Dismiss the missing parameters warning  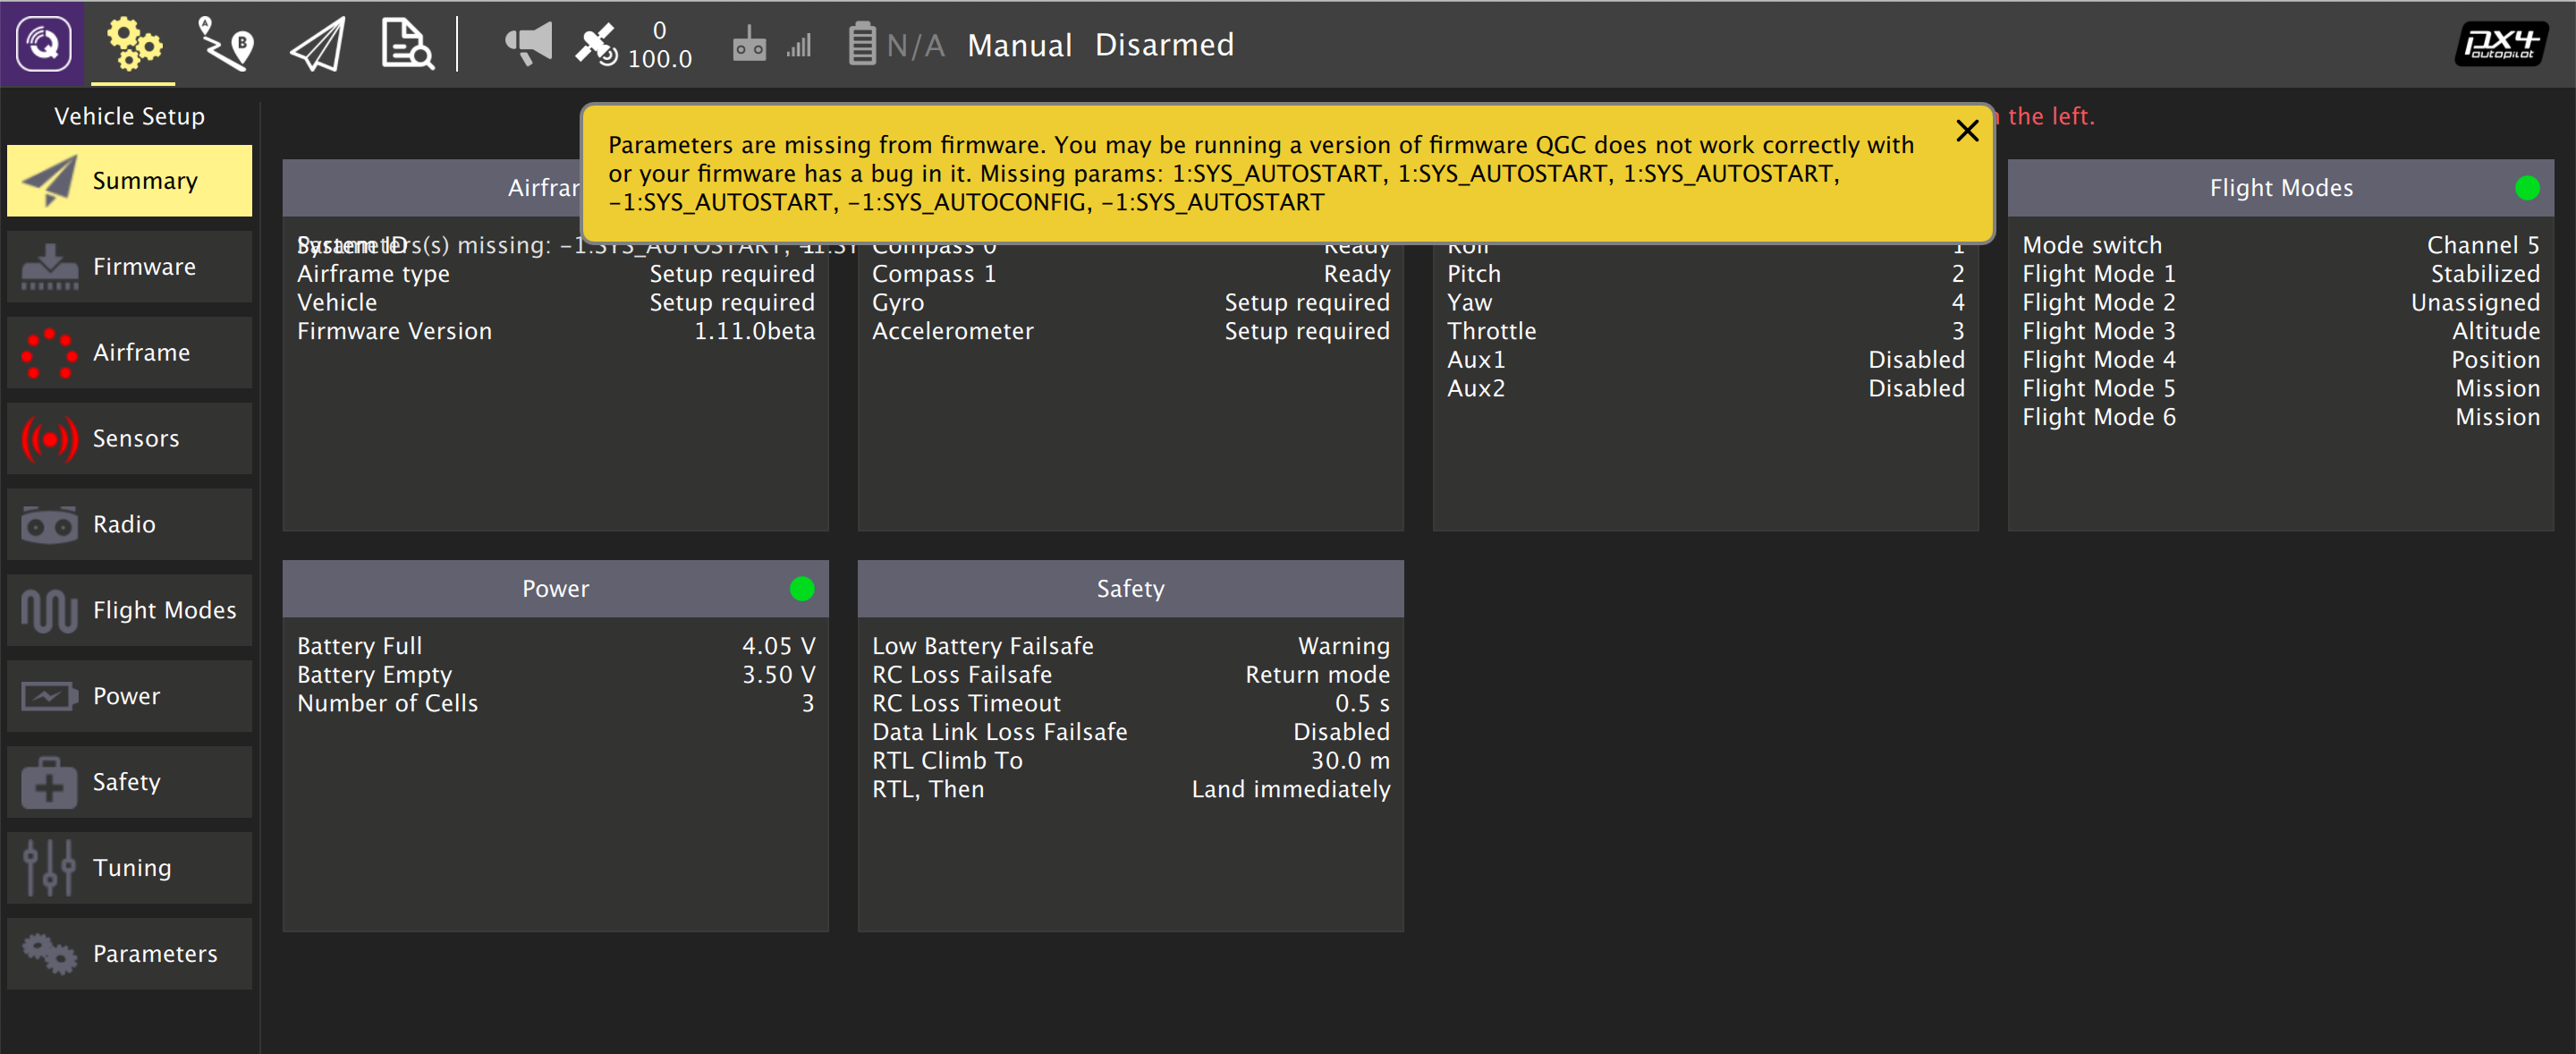[x=1966, y=131]
